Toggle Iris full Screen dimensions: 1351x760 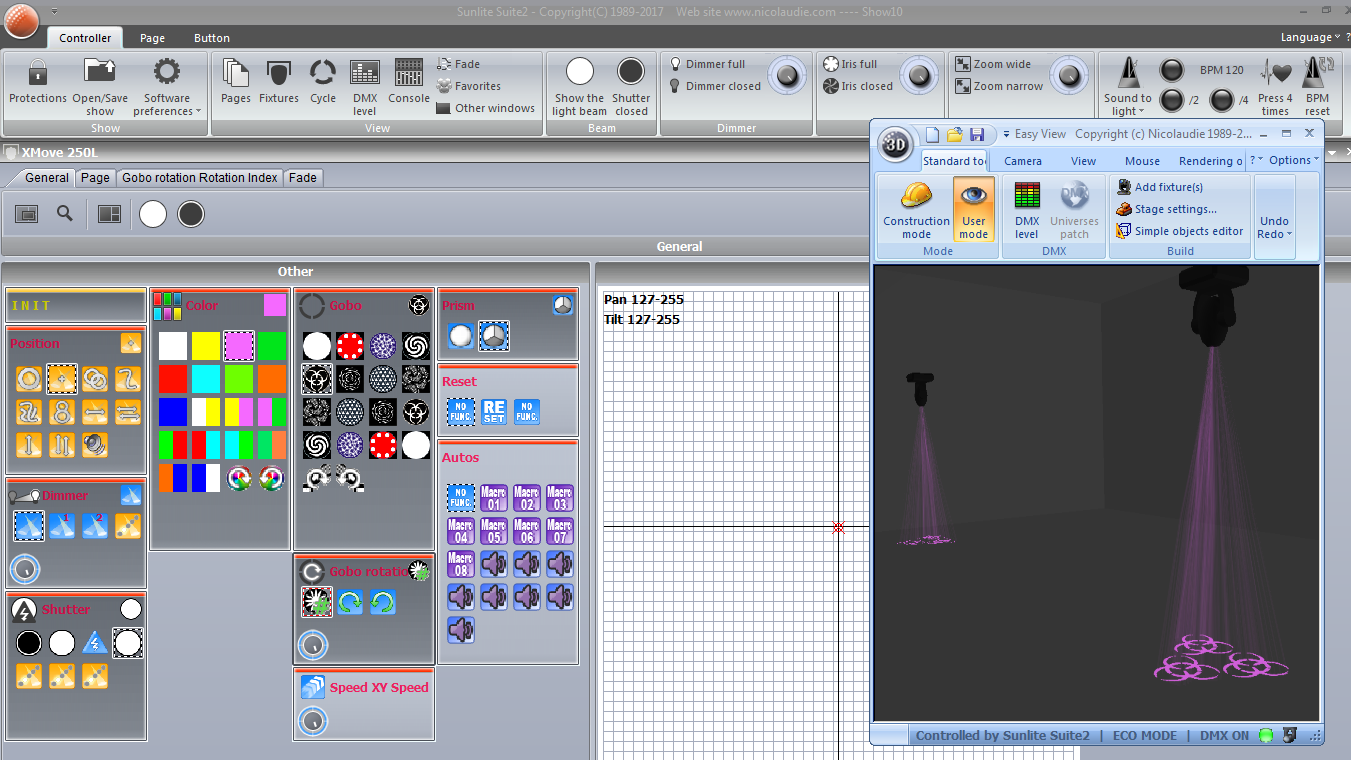[849, 64]
